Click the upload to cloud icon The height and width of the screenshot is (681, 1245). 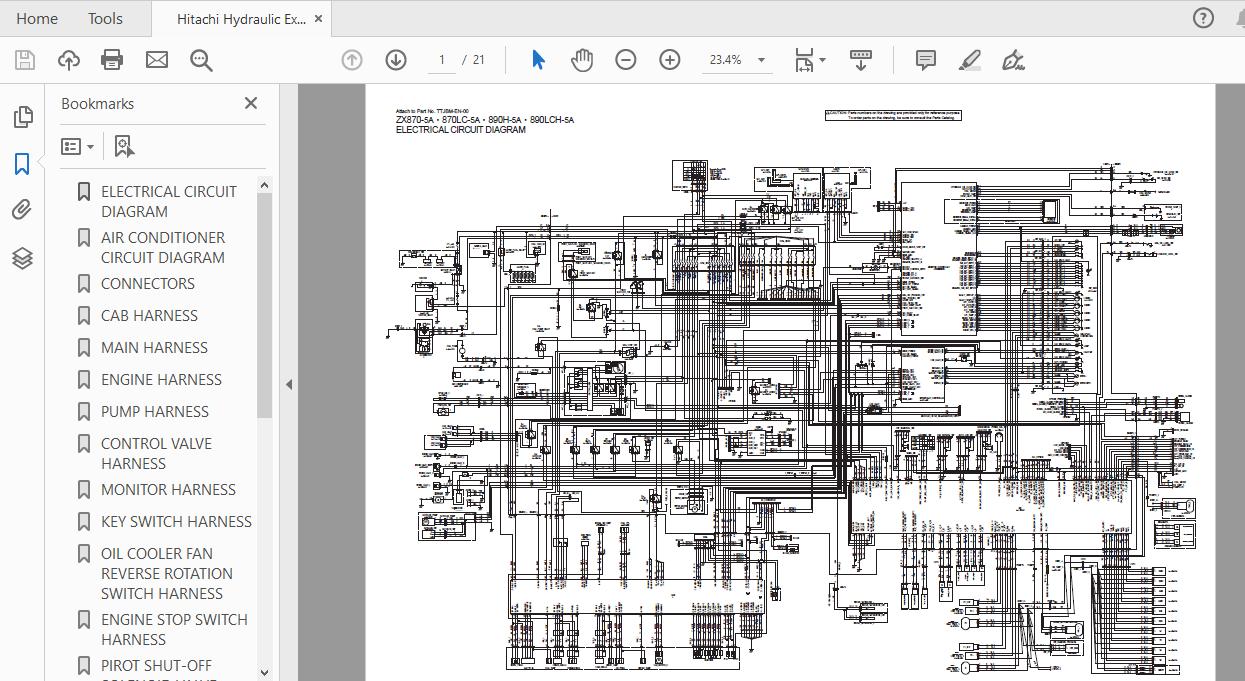pyautogui.click(x=68, y=60)
